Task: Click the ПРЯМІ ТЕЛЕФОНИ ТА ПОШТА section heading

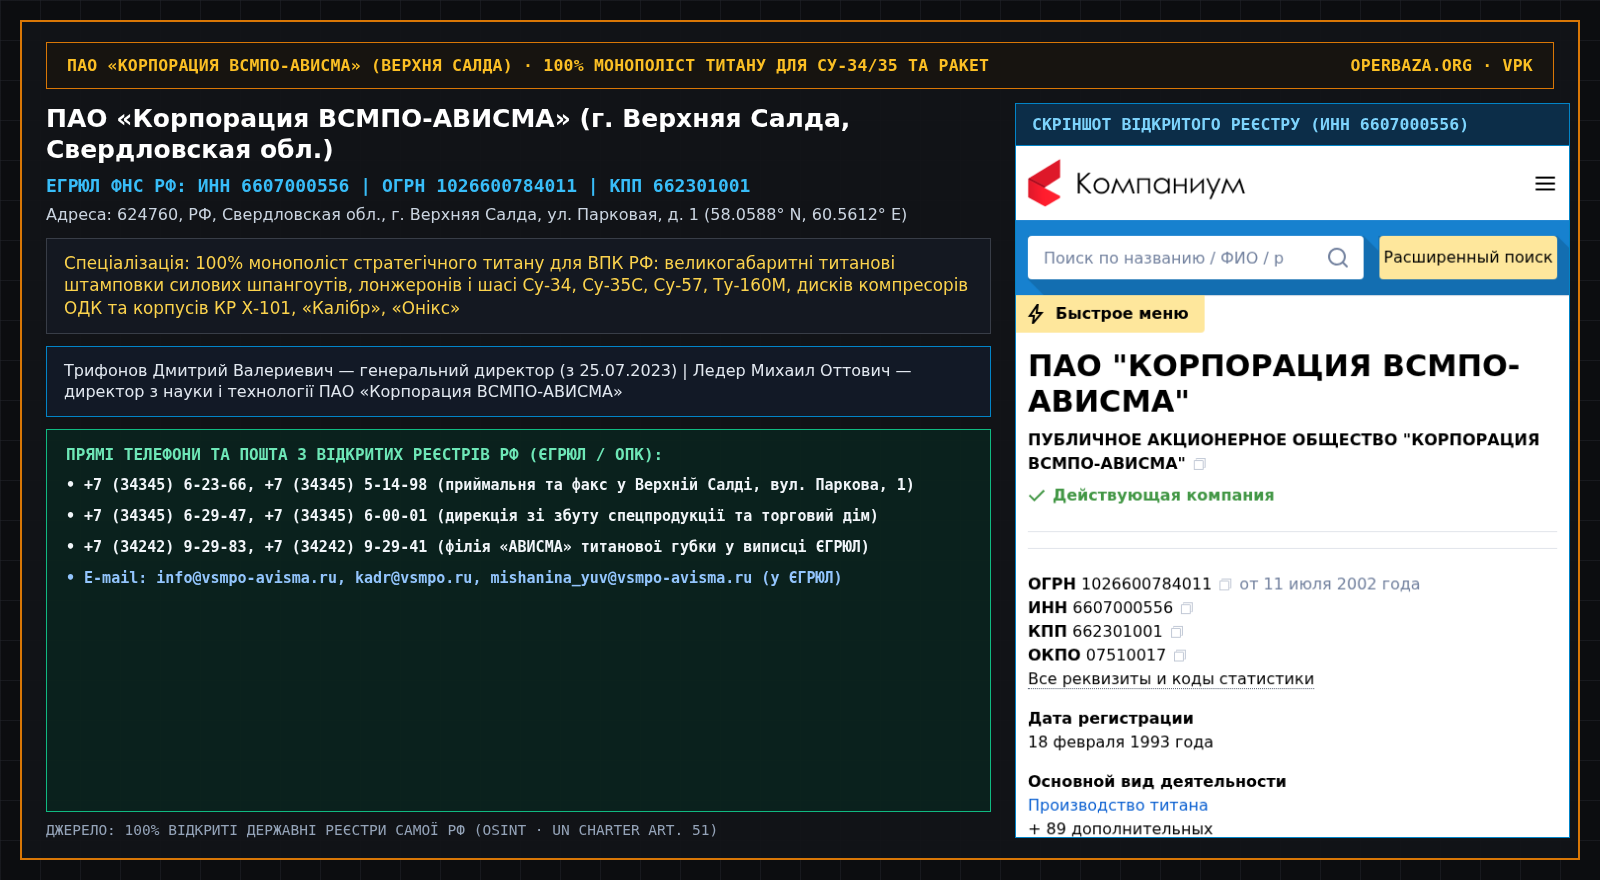Action: pos(364,455)
